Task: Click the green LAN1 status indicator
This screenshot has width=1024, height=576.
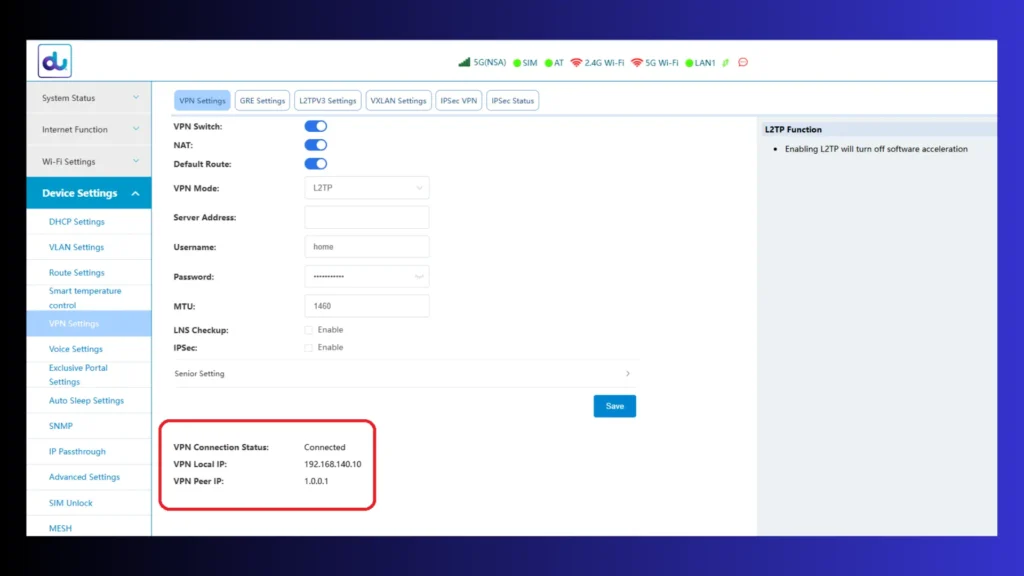Action: [x=689, y=63]
